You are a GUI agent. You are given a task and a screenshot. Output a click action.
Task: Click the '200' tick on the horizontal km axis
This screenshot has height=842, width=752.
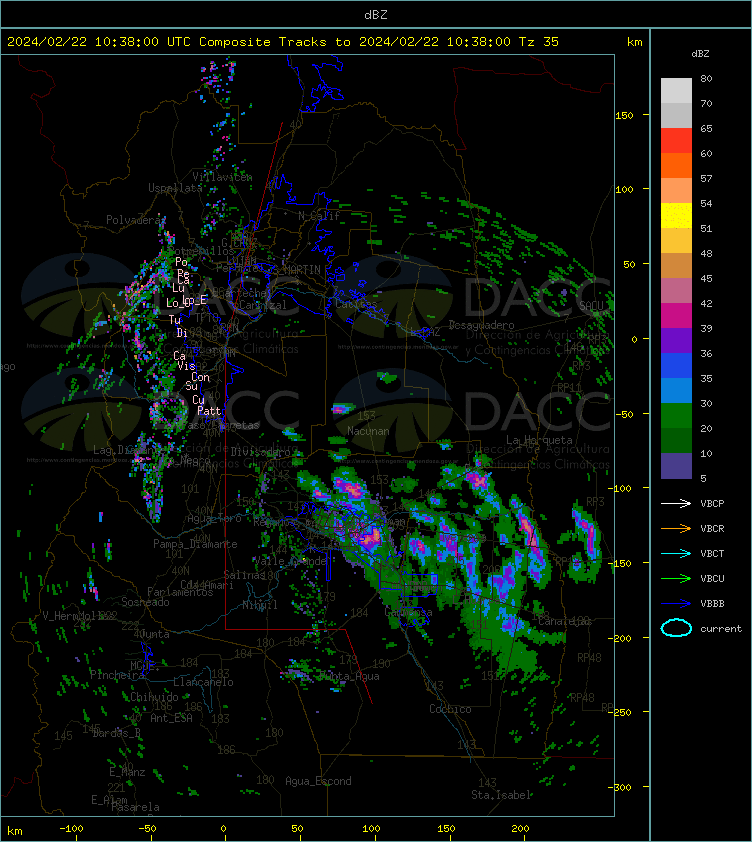click(x=520, y=829)
